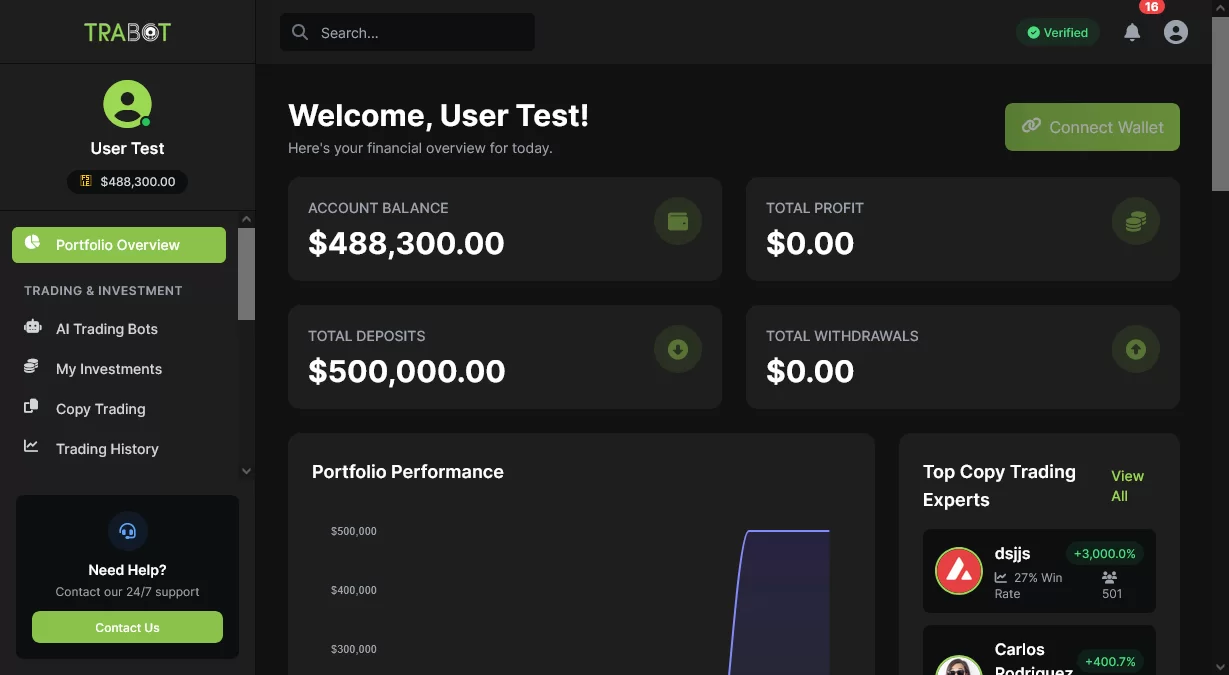Image resolution: width=1229 pixels, height=675 pixels.
Task: Click the main page scrollbar thumb
Action: [1220, 102]
